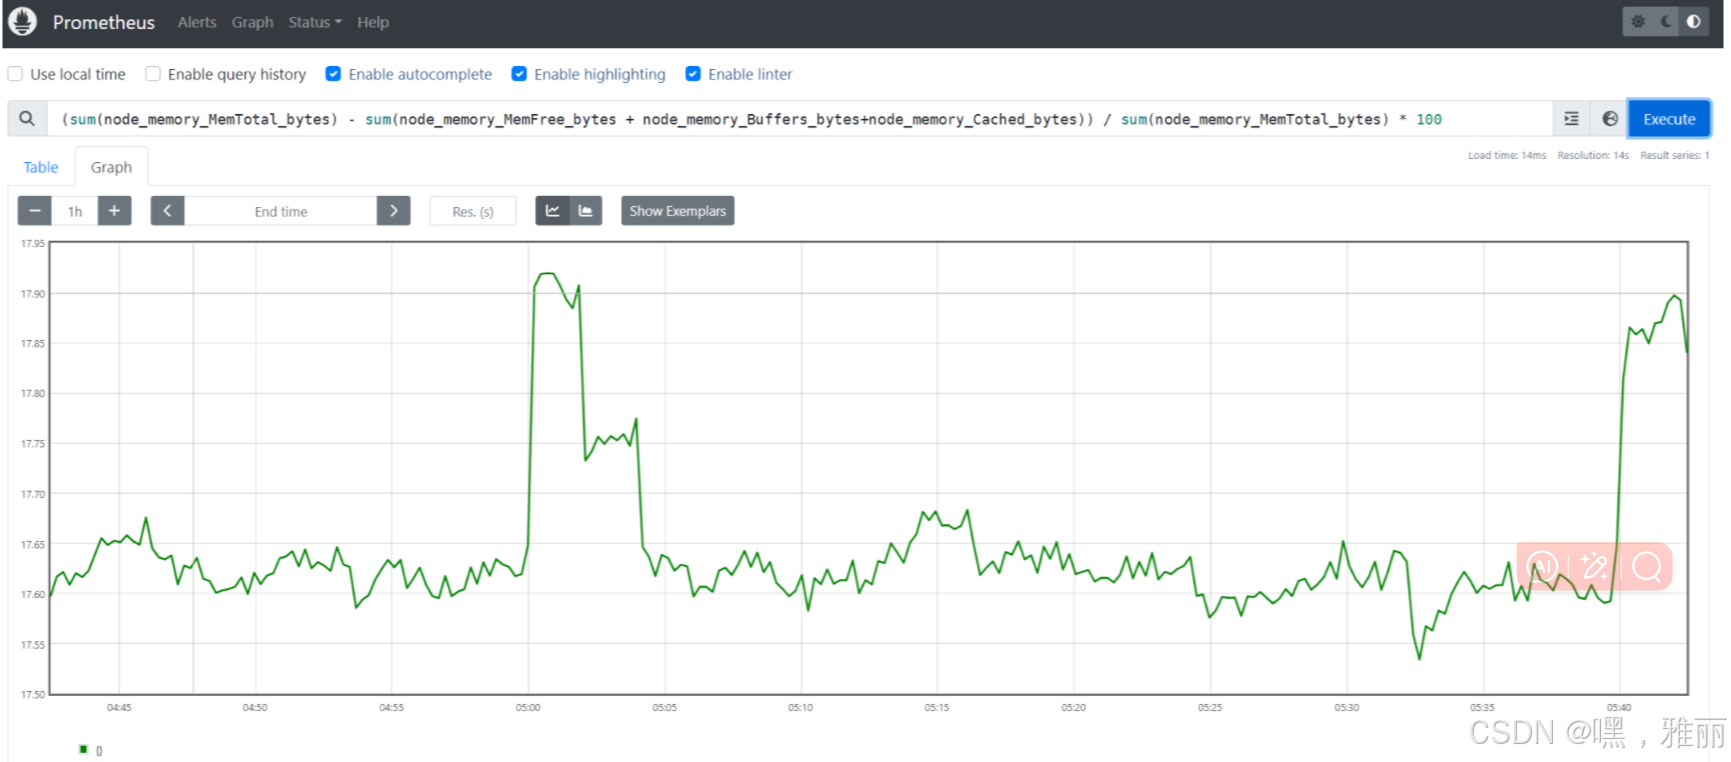Switch to the Table tab

(x=41, y=167)
